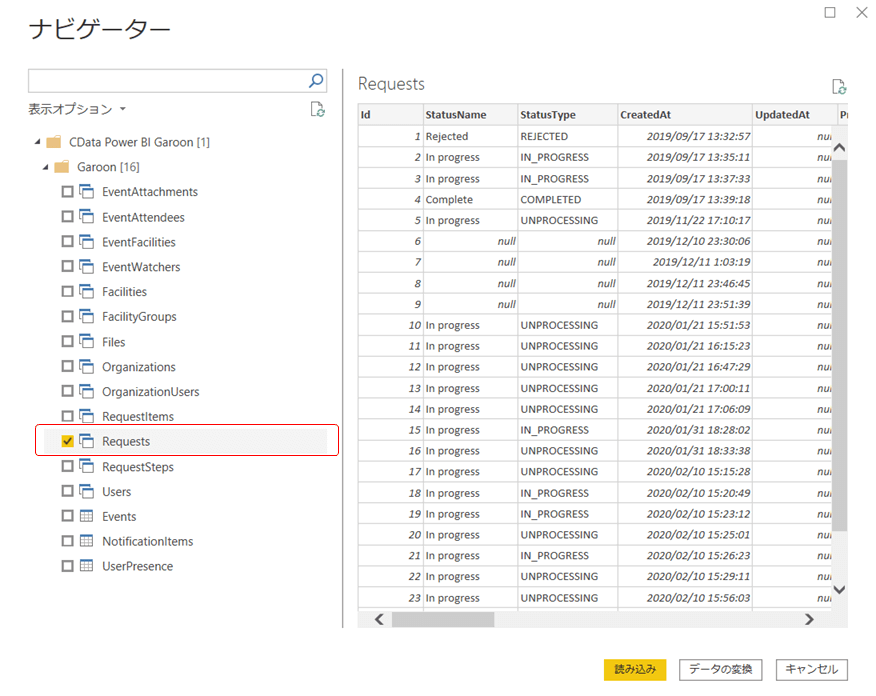This screenshot has height=696, width=876.
Task: Collapse the CData Power BI Garoon node
Action: pyautogui.click(x=37, y=142)
